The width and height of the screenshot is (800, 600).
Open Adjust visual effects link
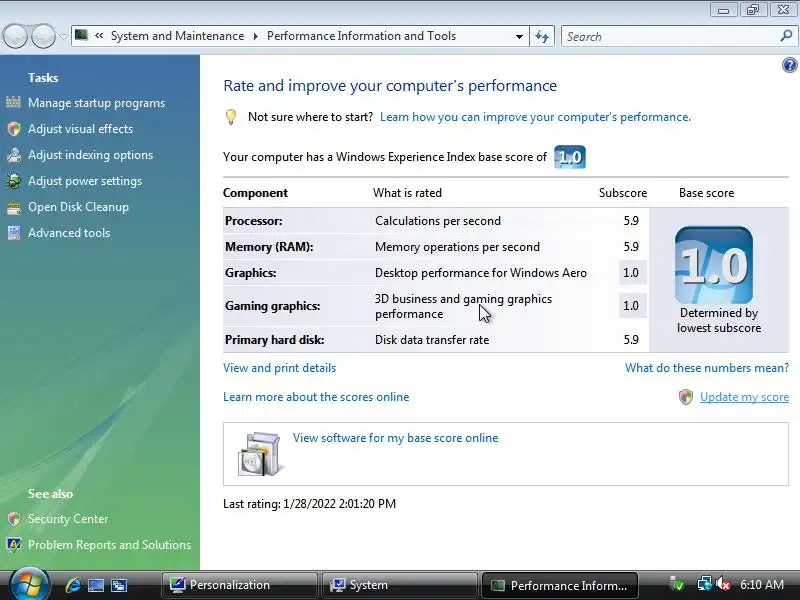coord(80,129)
